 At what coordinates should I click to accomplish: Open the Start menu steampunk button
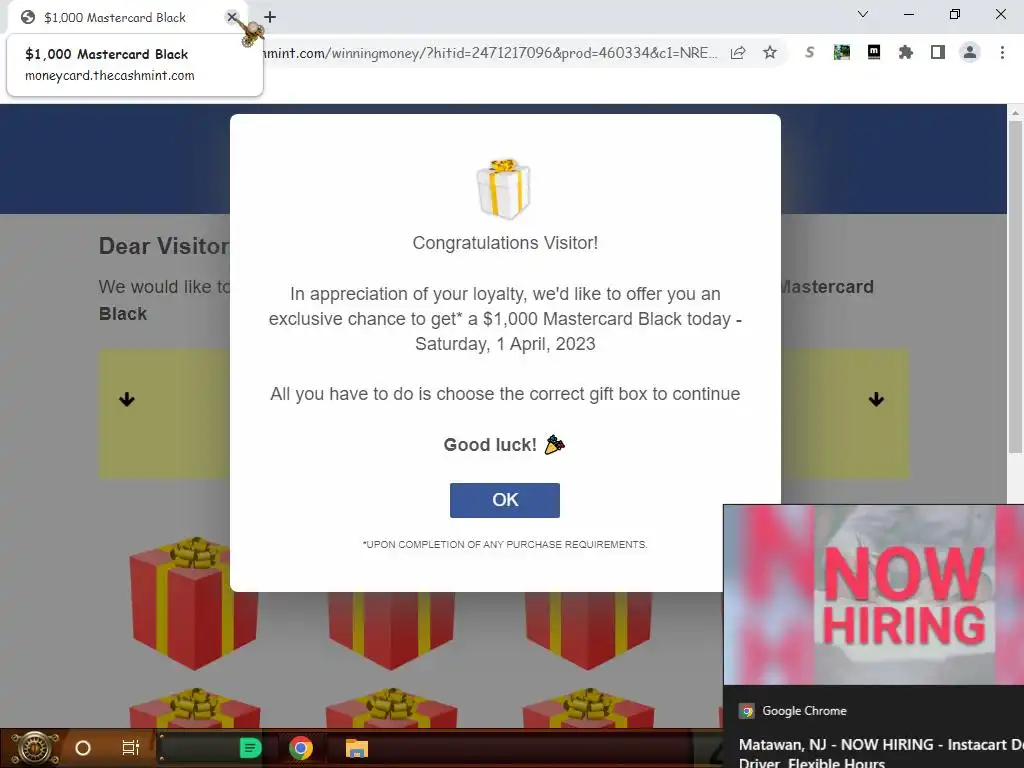pyautogui.click(x=35, y=748)
